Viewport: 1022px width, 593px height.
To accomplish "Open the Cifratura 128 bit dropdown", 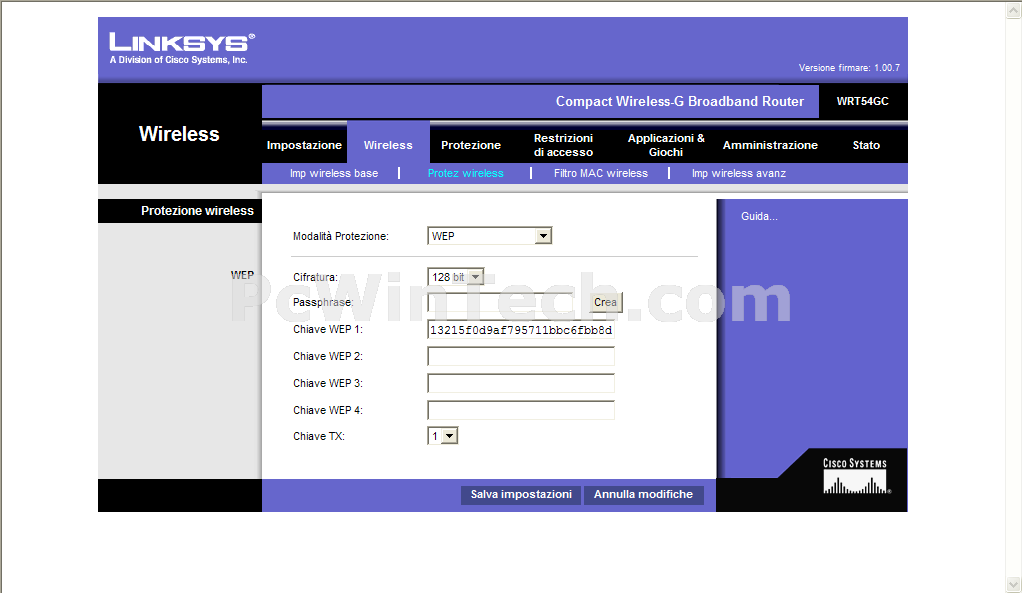I will click(456, 277).
